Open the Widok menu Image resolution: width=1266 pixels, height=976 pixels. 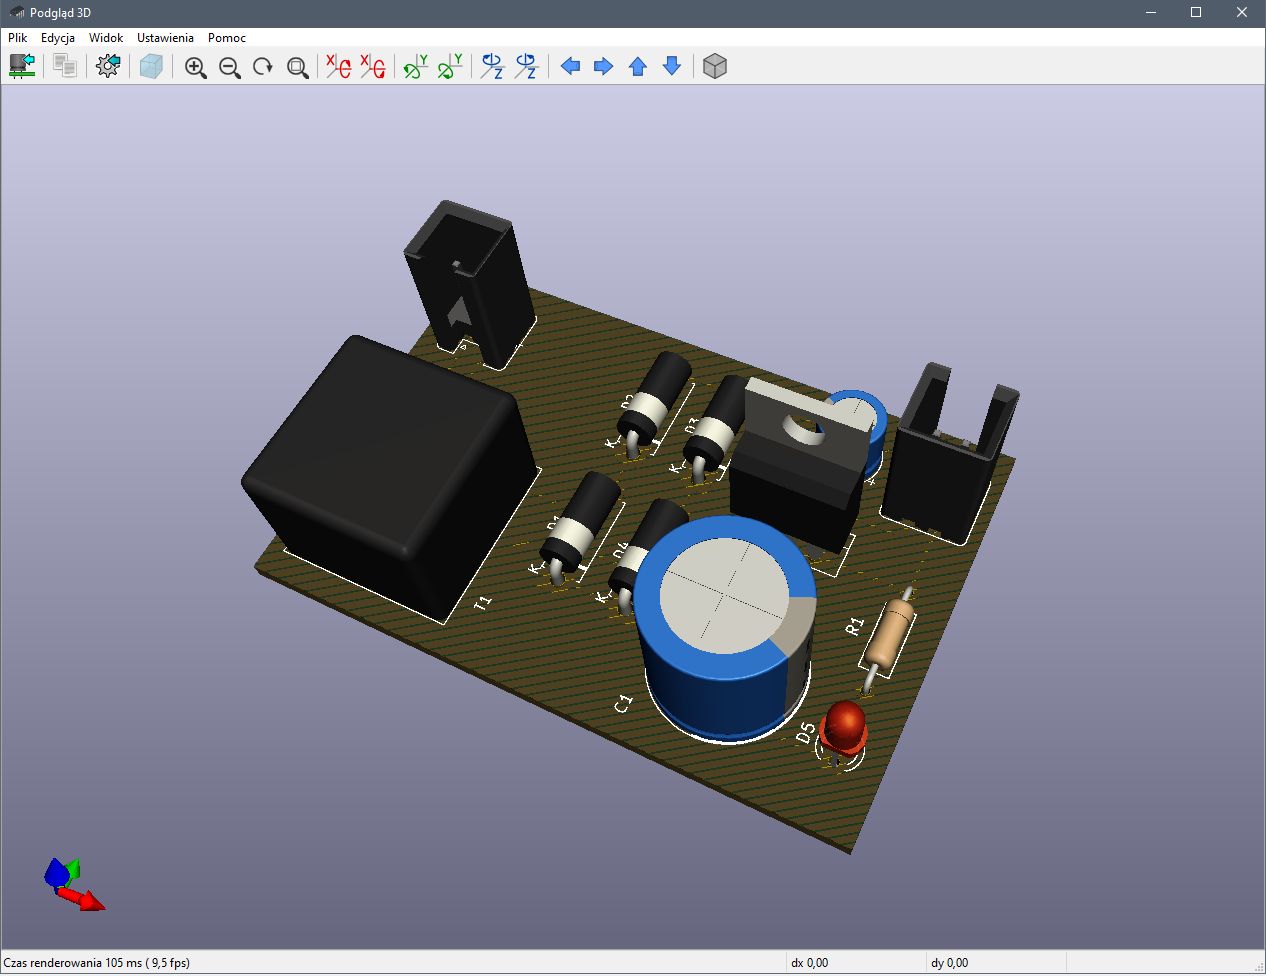(106, 38)
